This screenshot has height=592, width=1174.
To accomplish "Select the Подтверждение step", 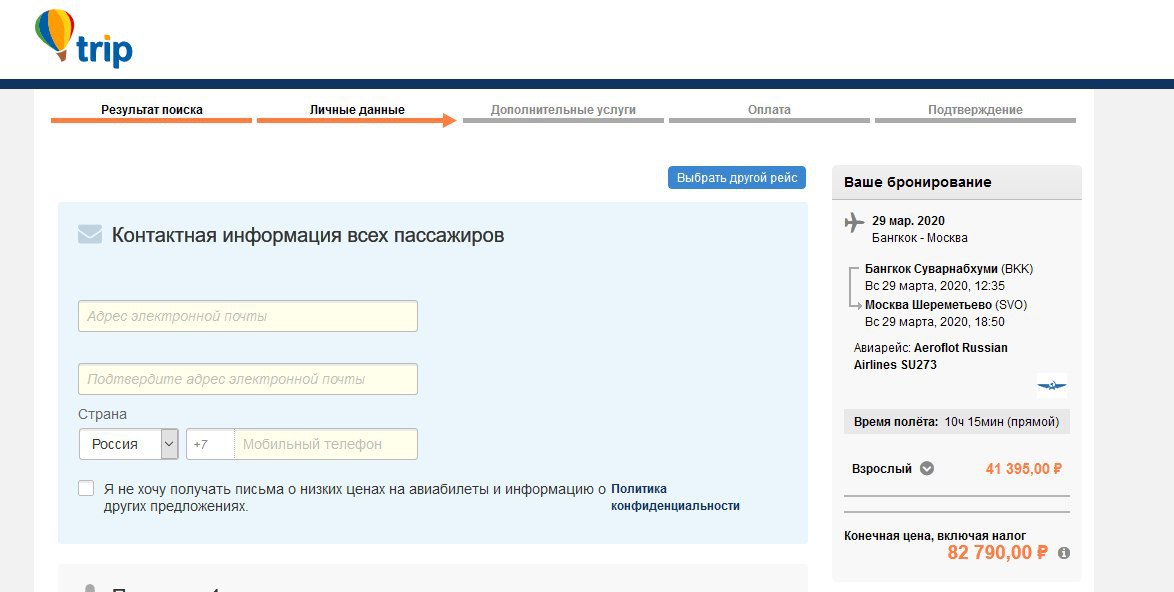I will 975,112.
